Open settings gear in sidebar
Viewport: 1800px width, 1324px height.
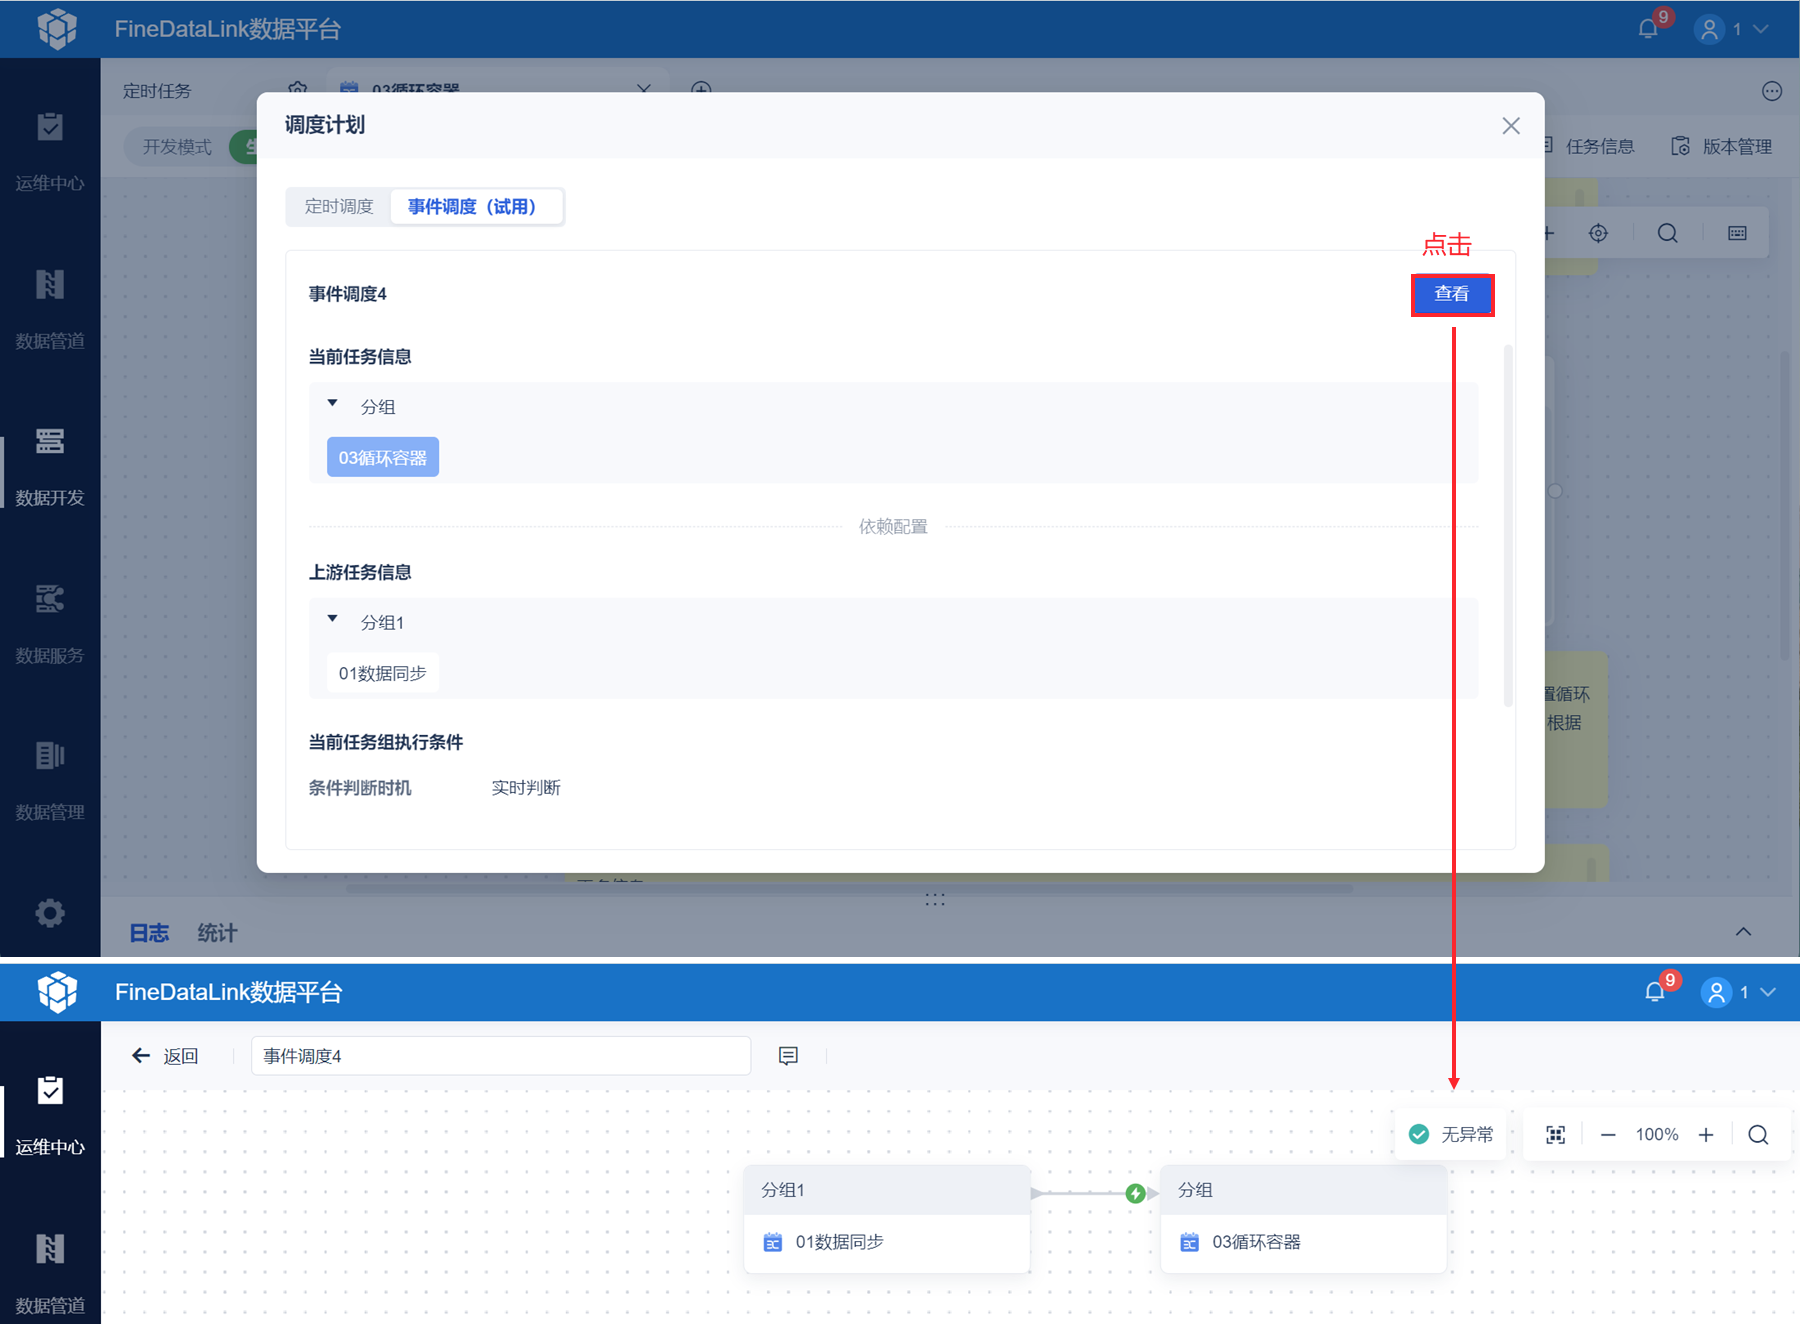(x=50, y=912)
